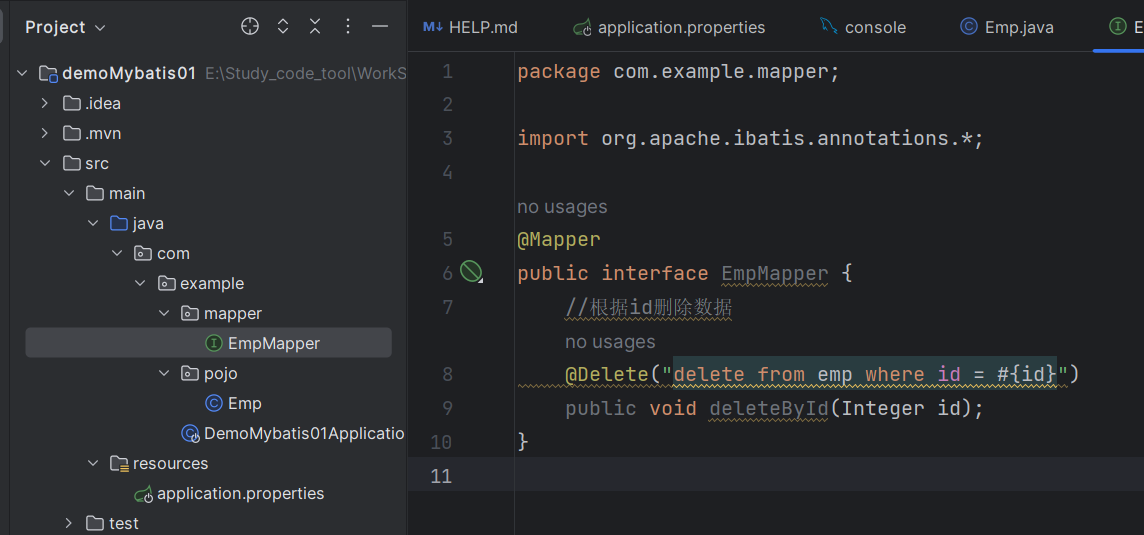Click the Collapse All icon in Project panel

[315, 27]
